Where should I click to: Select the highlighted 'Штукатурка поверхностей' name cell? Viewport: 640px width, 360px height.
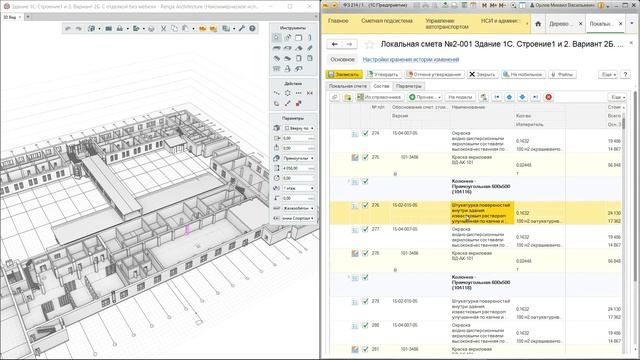482,213
